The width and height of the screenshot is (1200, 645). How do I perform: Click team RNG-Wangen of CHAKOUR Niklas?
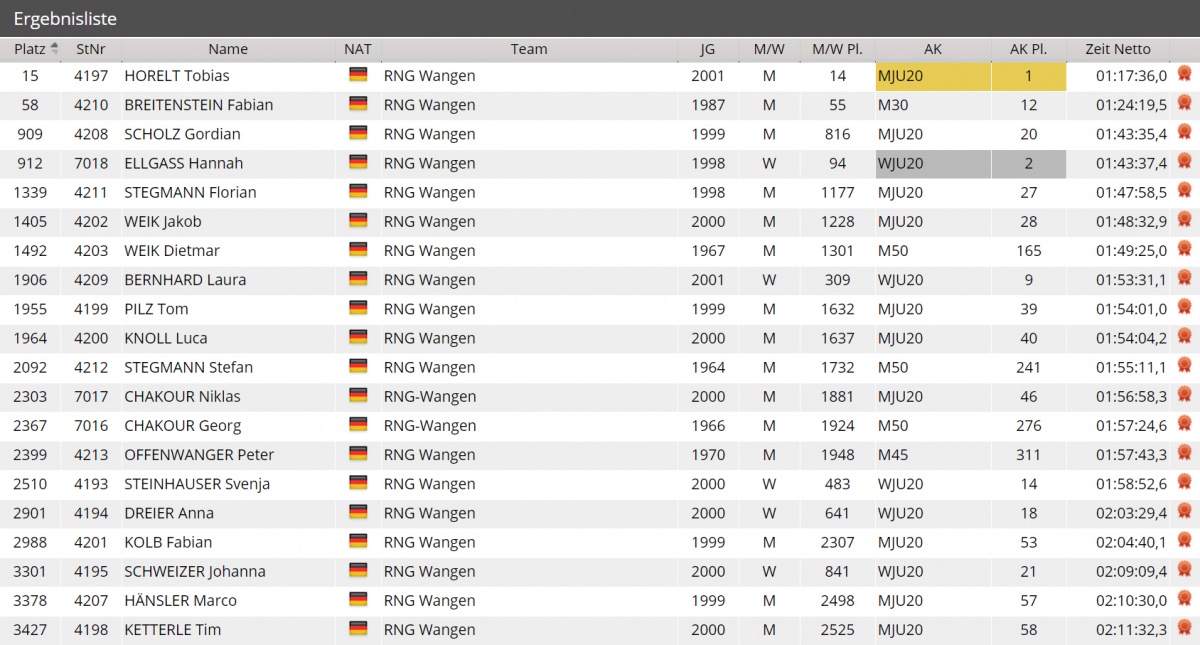430,397
